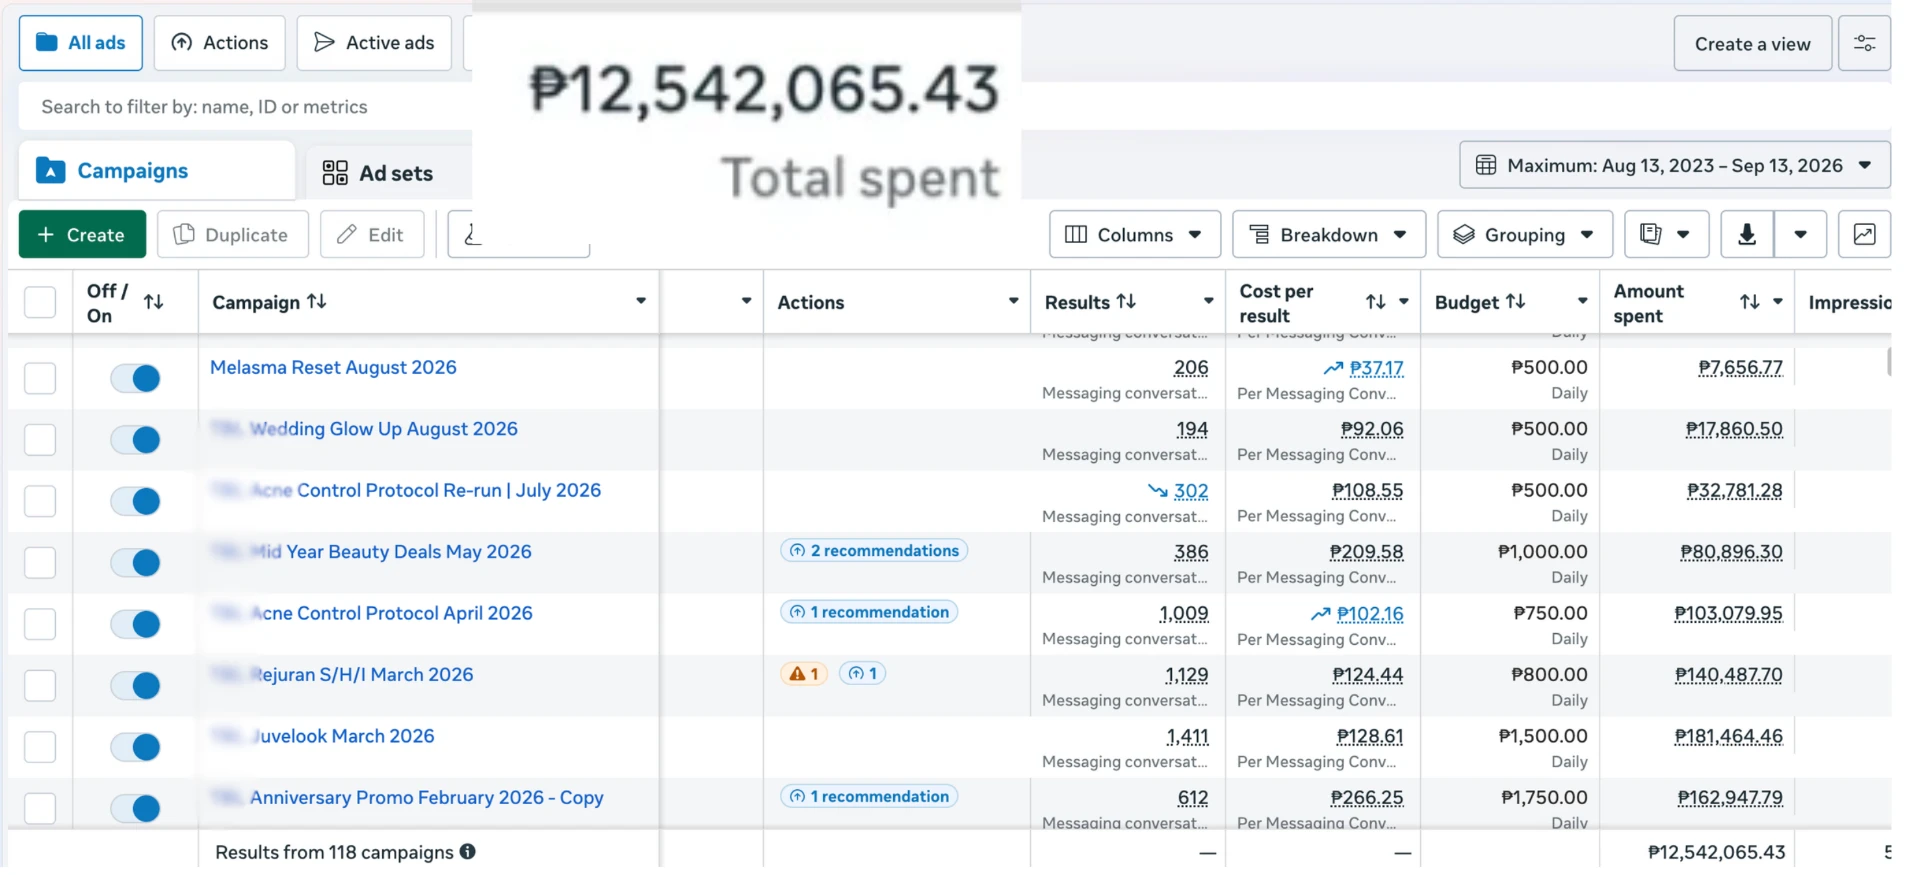The width and height of the screenshot is (1920, 875).
Task: Sort by Cost per result arrows
Action: pyautogui.click(x=1376, y=302)
